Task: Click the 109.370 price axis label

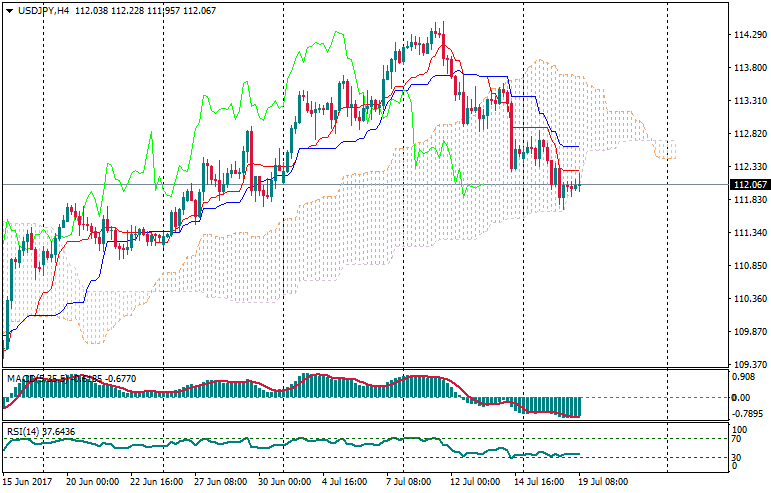Action: point(749,365)
